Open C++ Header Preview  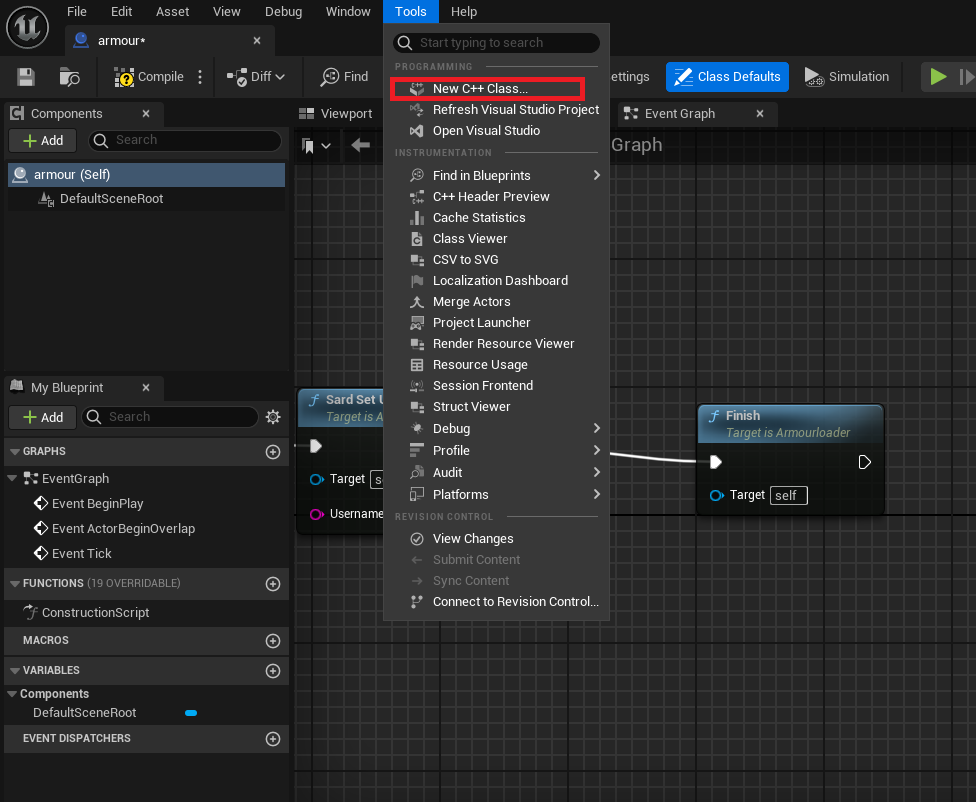pyautogui.click(x=496, y=197)
